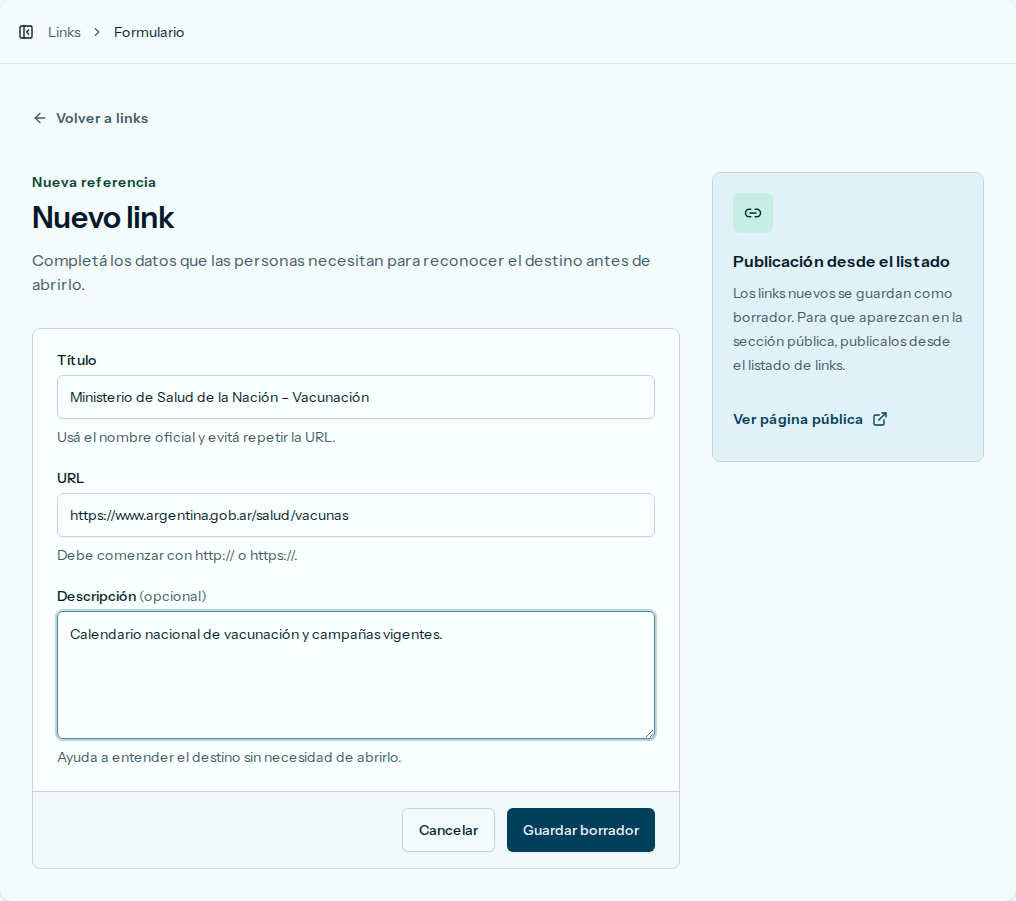This screenshot has width=1016, height=901.
Task: Click 'Publicación desde el listado' heading
Action: pyautogui.click(x=841, y=262)
